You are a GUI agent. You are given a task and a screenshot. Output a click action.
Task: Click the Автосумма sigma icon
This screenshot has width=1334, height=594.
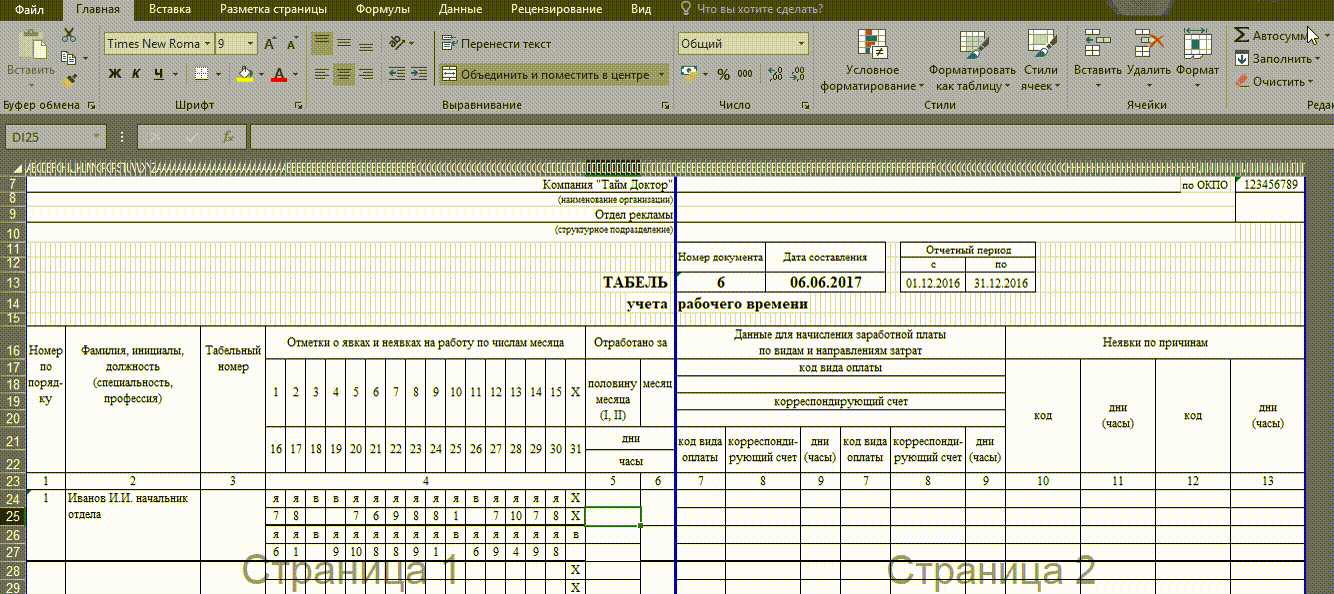click(1241, 35)
